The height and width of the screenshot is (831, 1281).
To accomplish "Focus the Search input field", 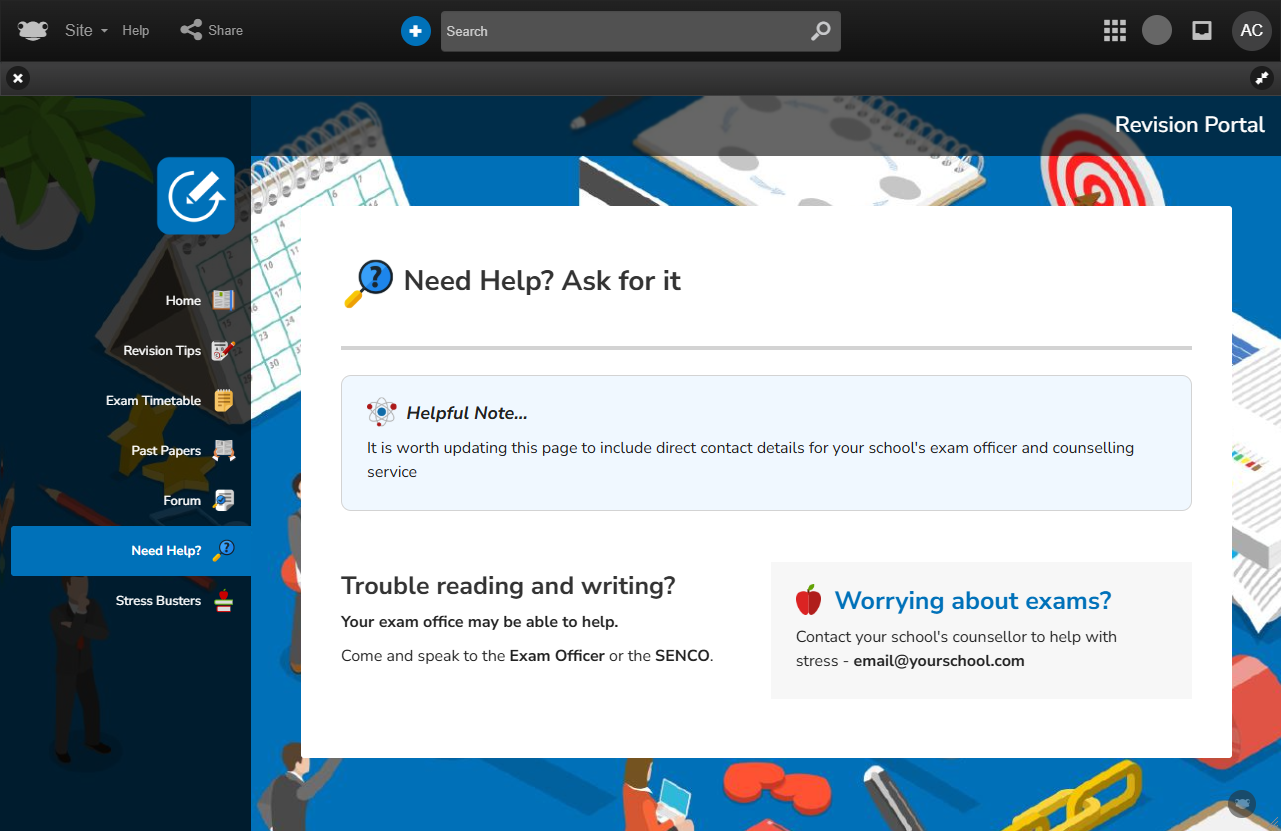I will 620,31.
